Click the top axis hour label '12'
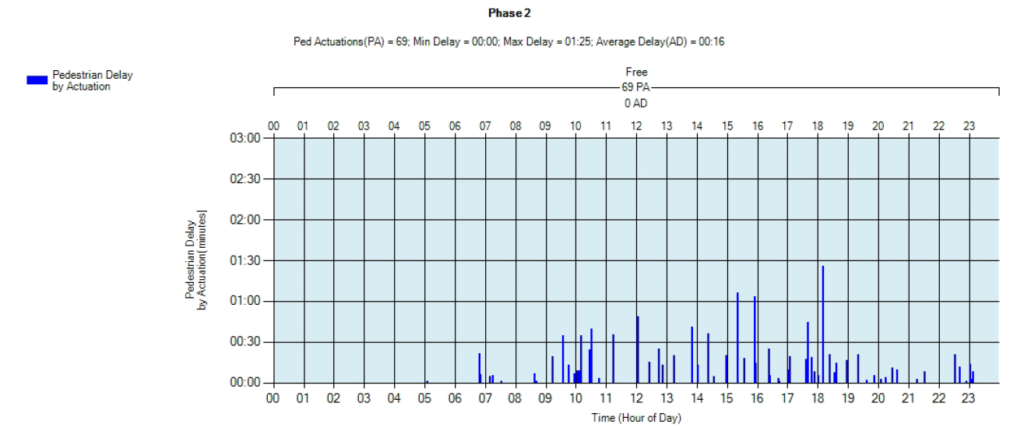1024x442 pixels. [636, 125]
